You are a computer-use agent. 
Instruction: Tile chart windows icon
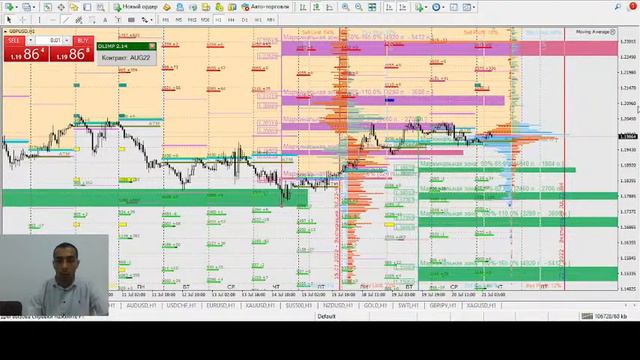[372, 7]
